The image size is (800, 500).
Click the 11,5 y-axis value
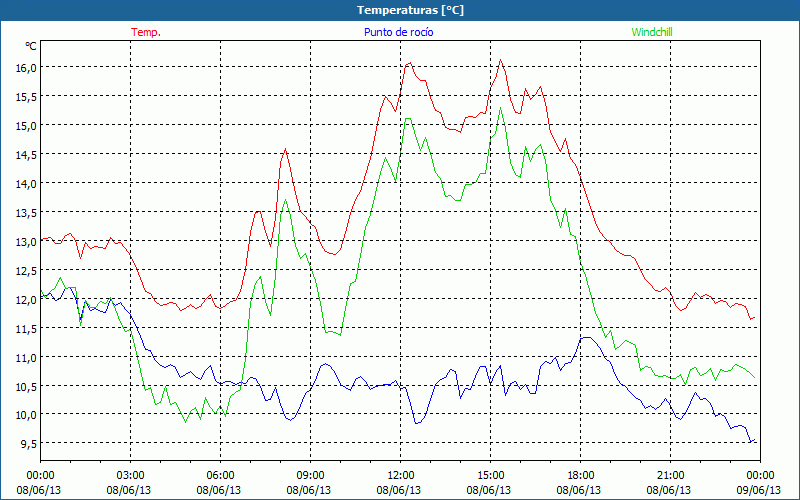pos(26,329)
